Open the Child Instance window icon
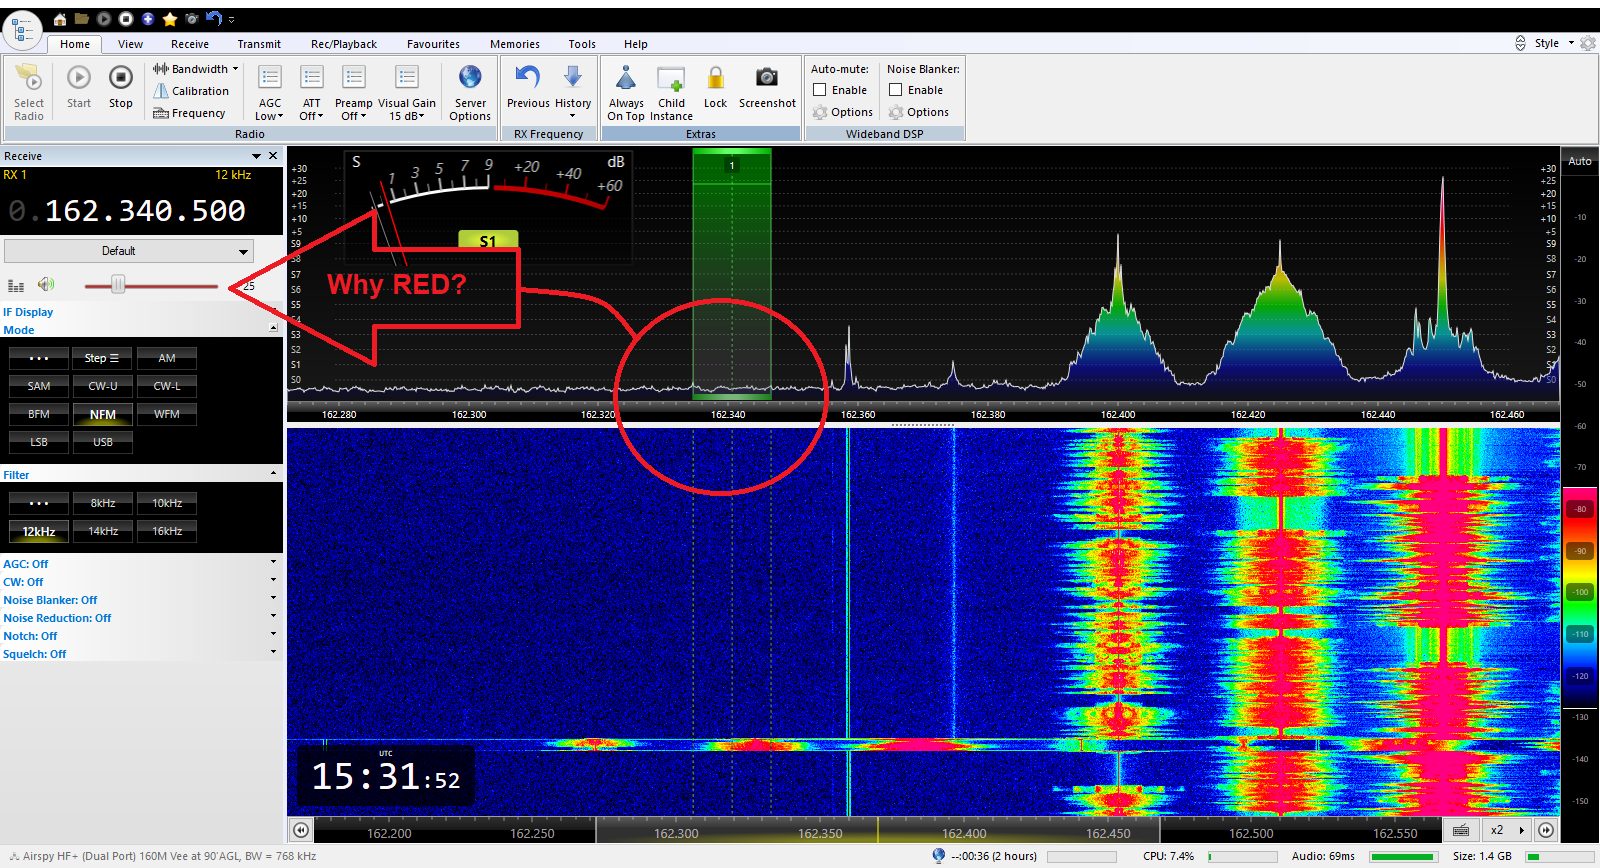 pyautogui.click(x=671, y=79)
